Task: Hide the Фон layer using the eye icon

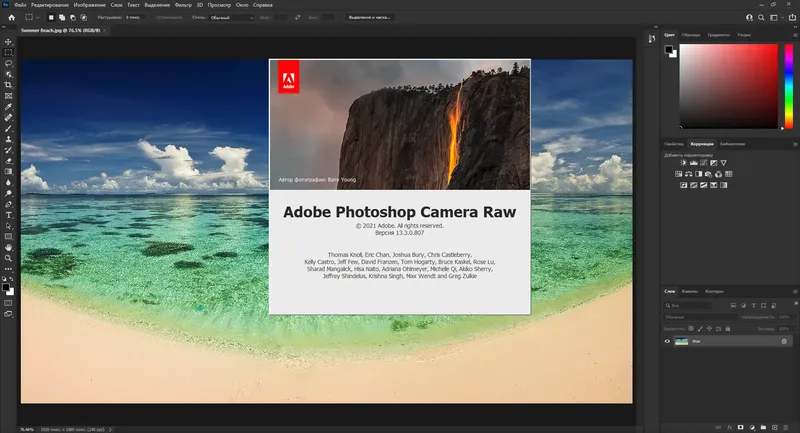Action: (x=668, y=341)
